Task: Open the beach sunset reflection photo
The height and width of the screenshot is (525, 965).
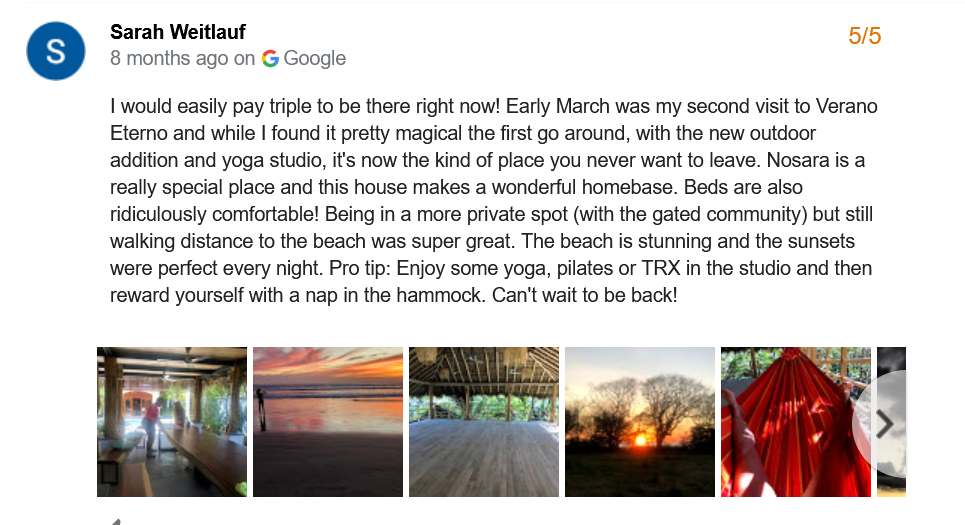Action: [x=328, y=422]
